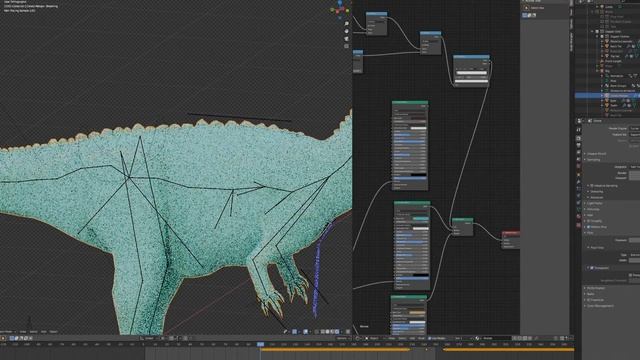The image size is (640, 360).
Task: Expand the Volumes panel
Action: coord(593,209)
